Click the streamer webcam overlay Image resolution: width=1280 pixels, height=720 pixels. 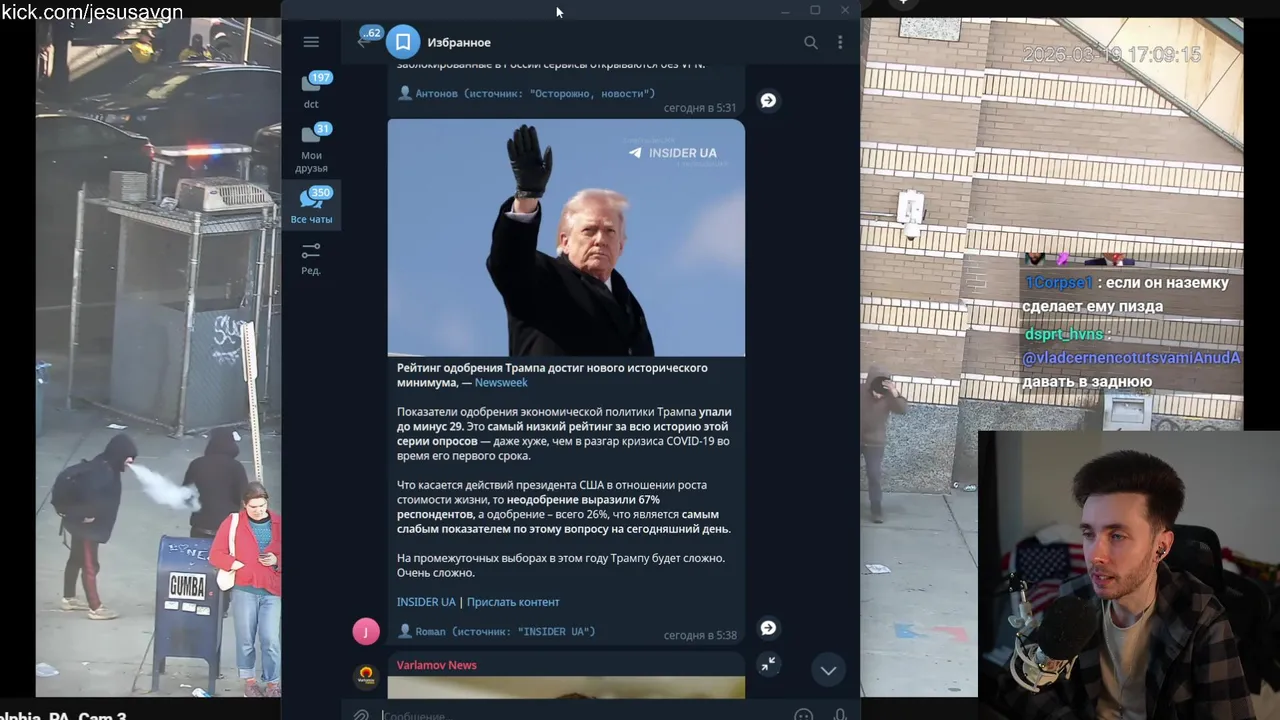[1129, 575]
